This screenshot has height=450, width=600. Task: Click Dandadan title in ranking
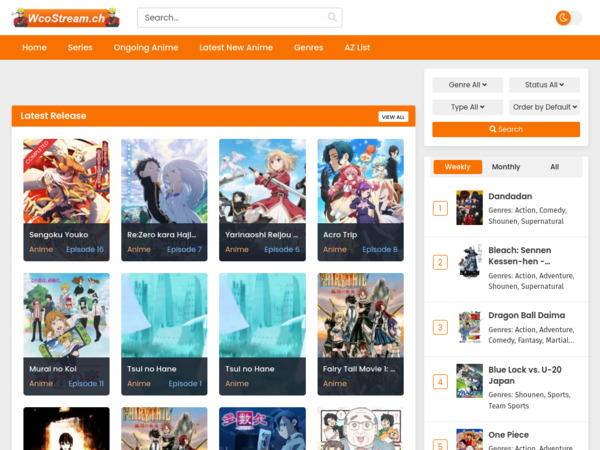tap(510, 196)
